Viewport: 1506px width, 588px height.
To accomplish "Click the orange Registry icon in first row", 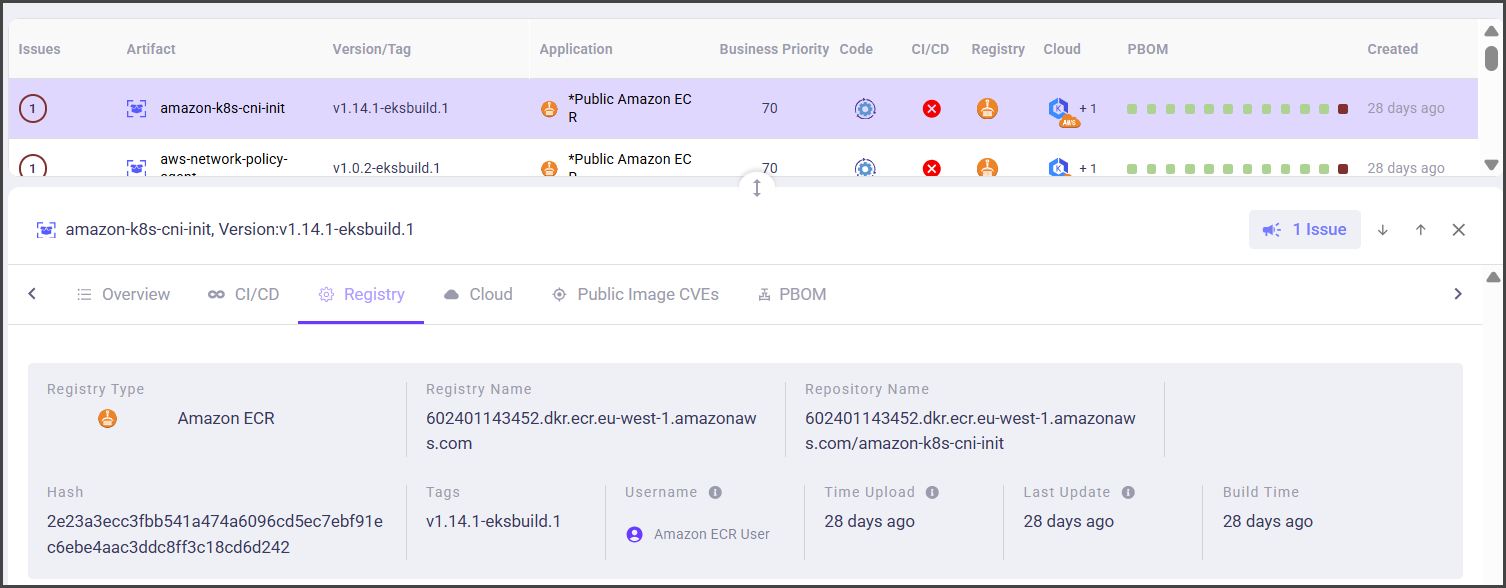I will click(x=987, y=109).
